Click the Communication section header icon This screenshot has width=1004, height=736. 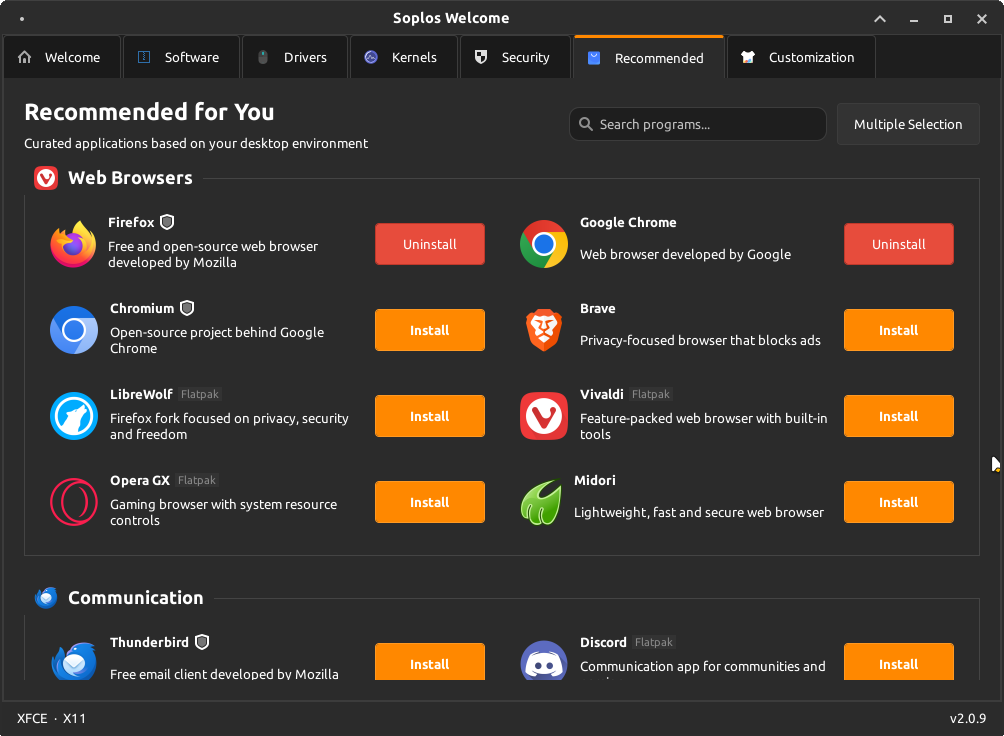point(46,597)
